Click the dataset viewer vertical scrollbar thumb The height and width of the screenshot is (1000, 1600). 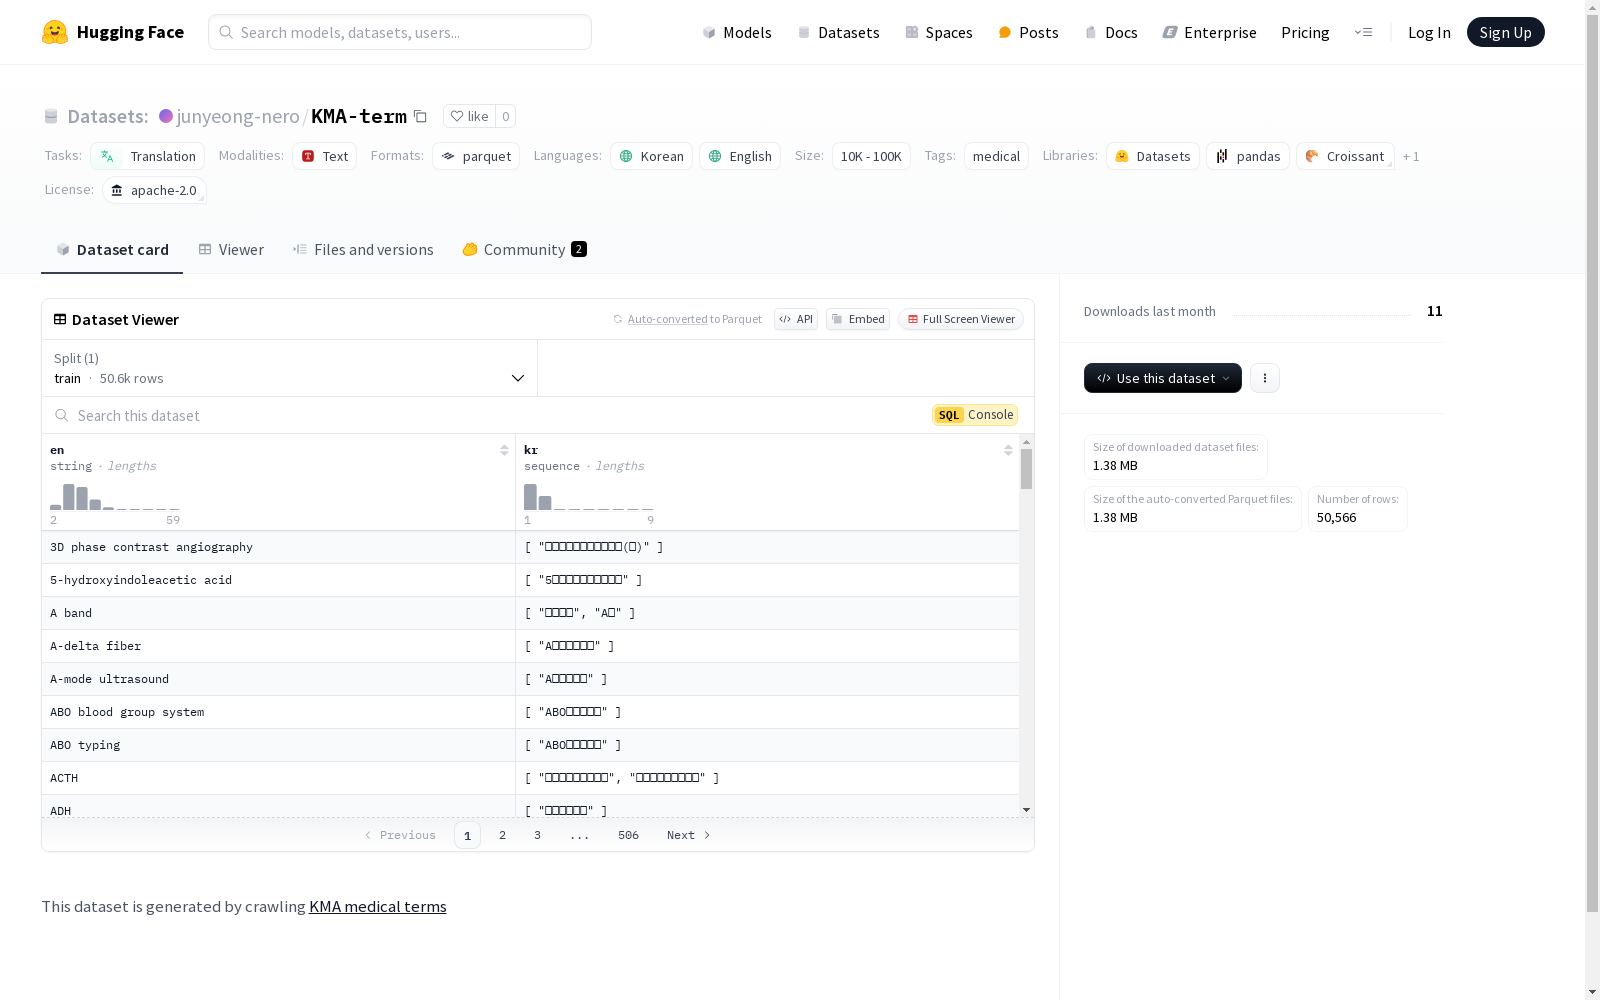coord(1026,469)
